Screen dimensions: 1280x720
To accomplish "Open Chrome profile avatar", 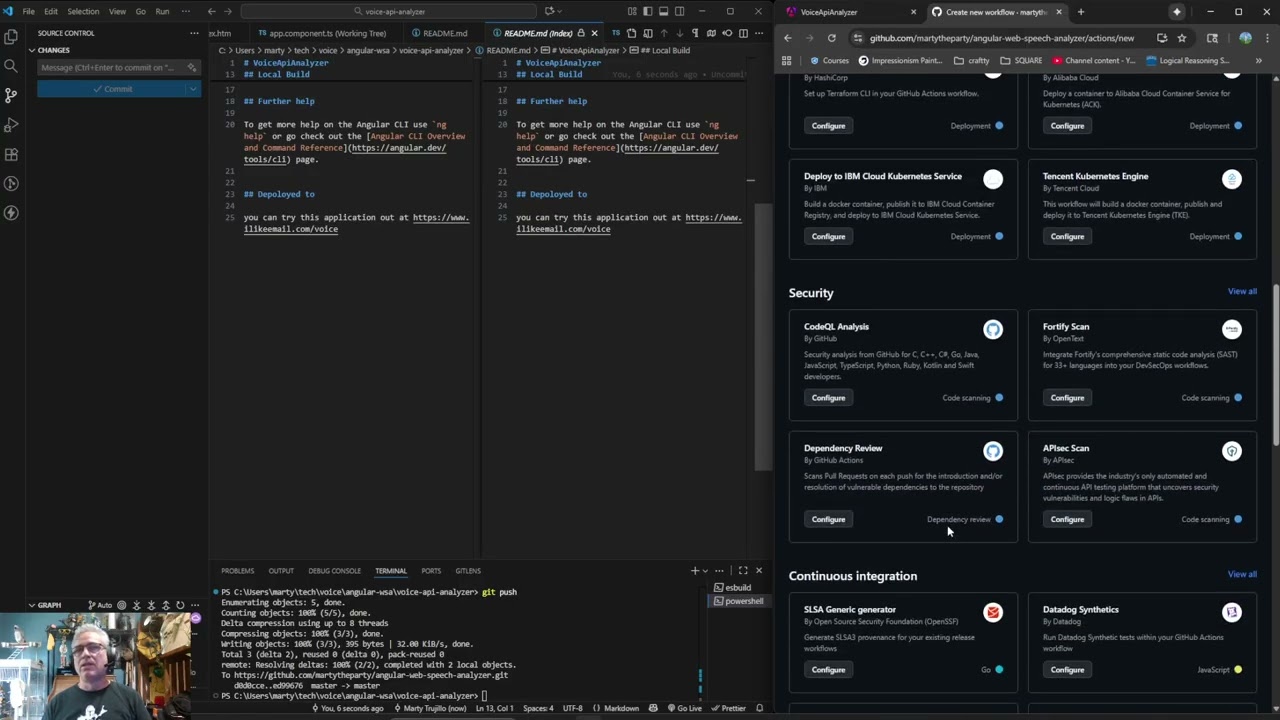I will tap(1245, 38).
